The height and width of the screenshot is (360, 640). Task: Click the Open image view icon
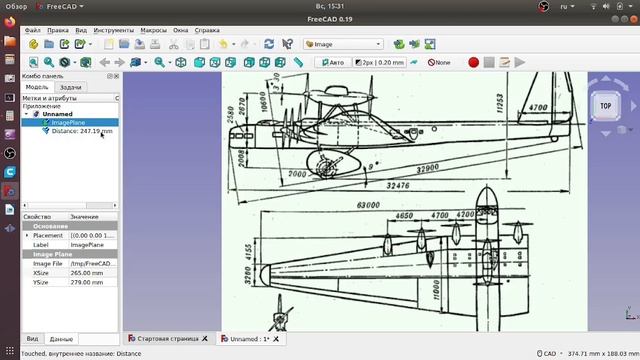click(399, 44)
